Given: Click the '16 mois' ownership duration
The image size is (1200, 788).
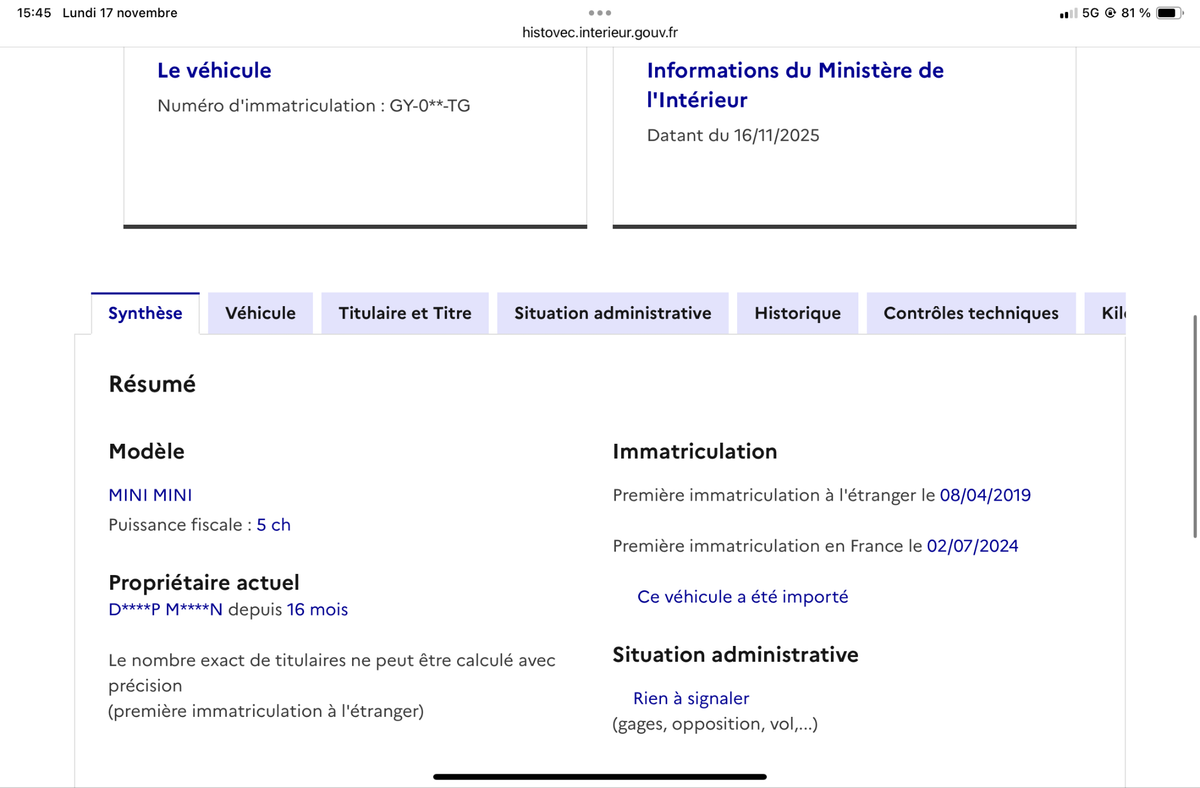Looking at the screenshot, I should tap(318, 609).
